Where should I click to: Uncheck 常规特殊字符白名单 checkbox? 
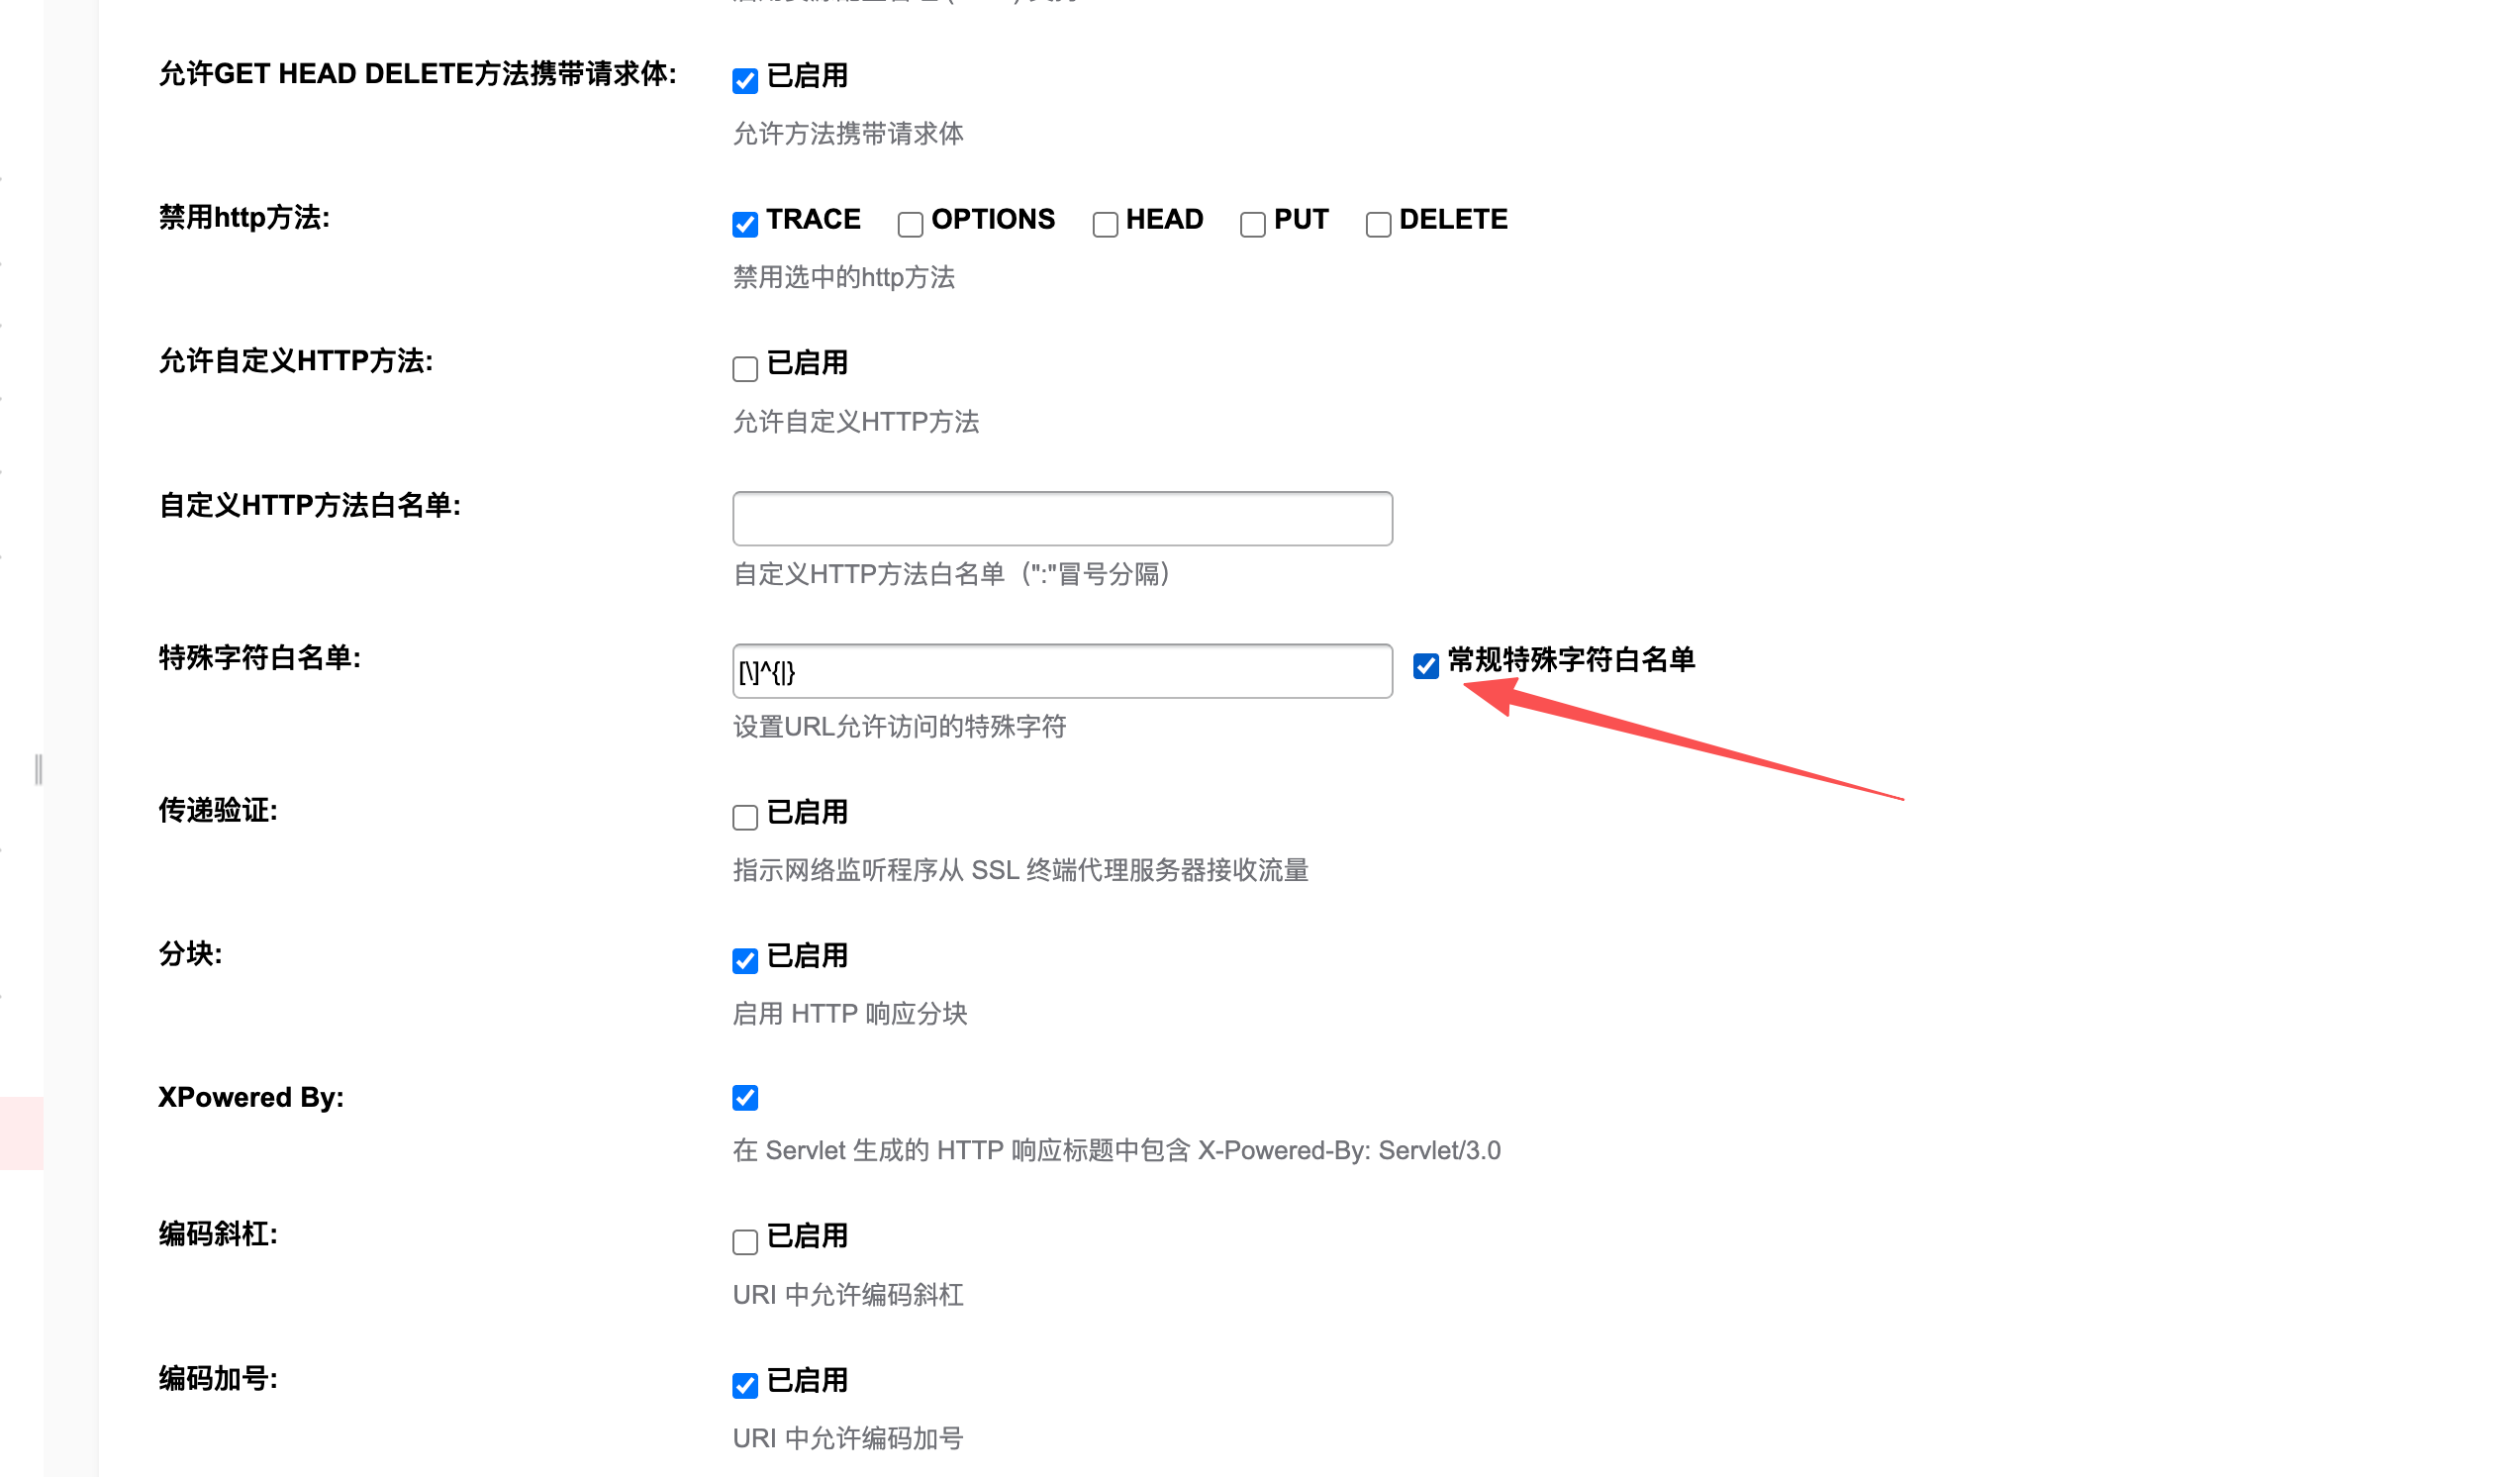(x=1426, y=666)
